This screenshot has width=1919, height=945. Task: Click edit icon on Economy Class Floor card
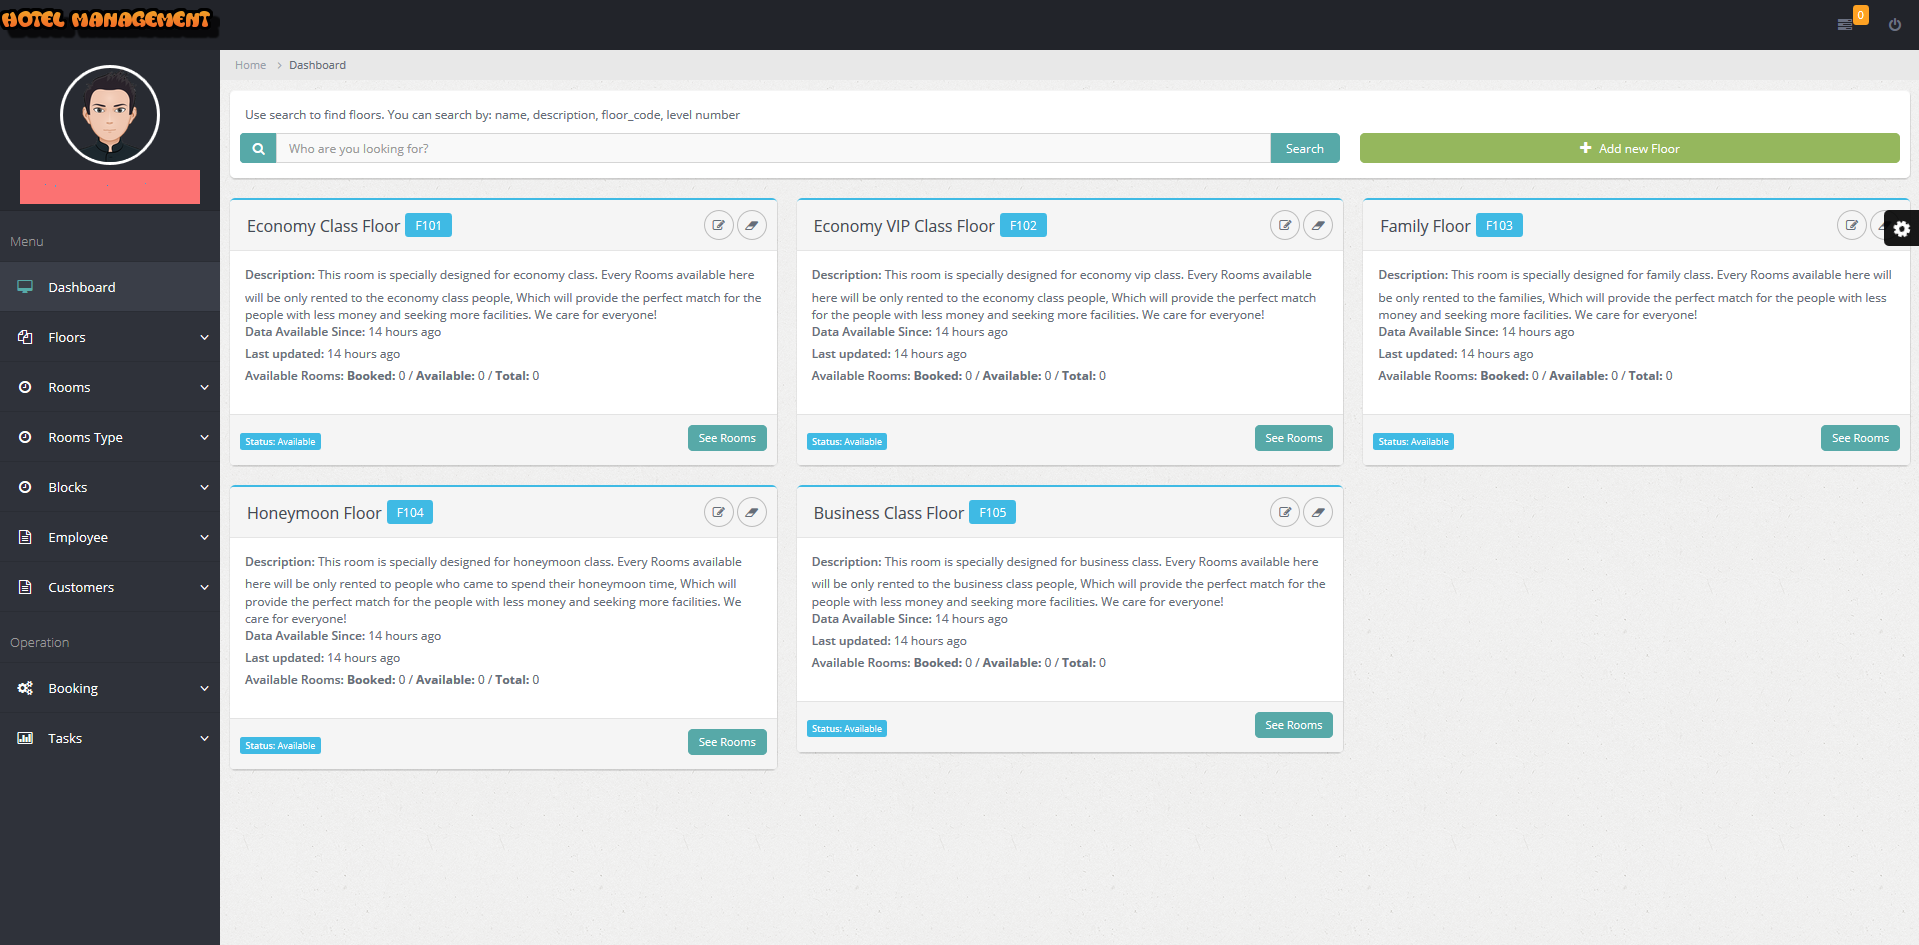point(718,226)
